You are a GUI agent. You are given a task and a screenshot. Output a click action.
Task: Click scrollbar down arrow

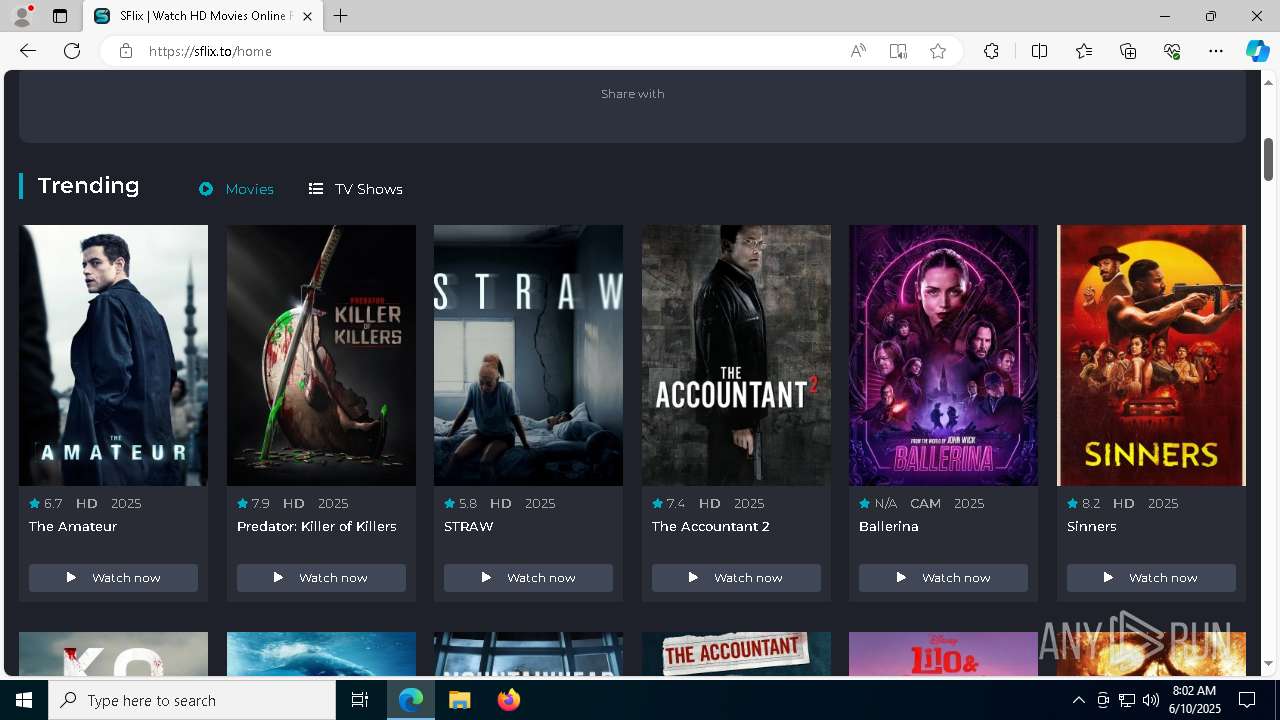[x=1268, y=663]
